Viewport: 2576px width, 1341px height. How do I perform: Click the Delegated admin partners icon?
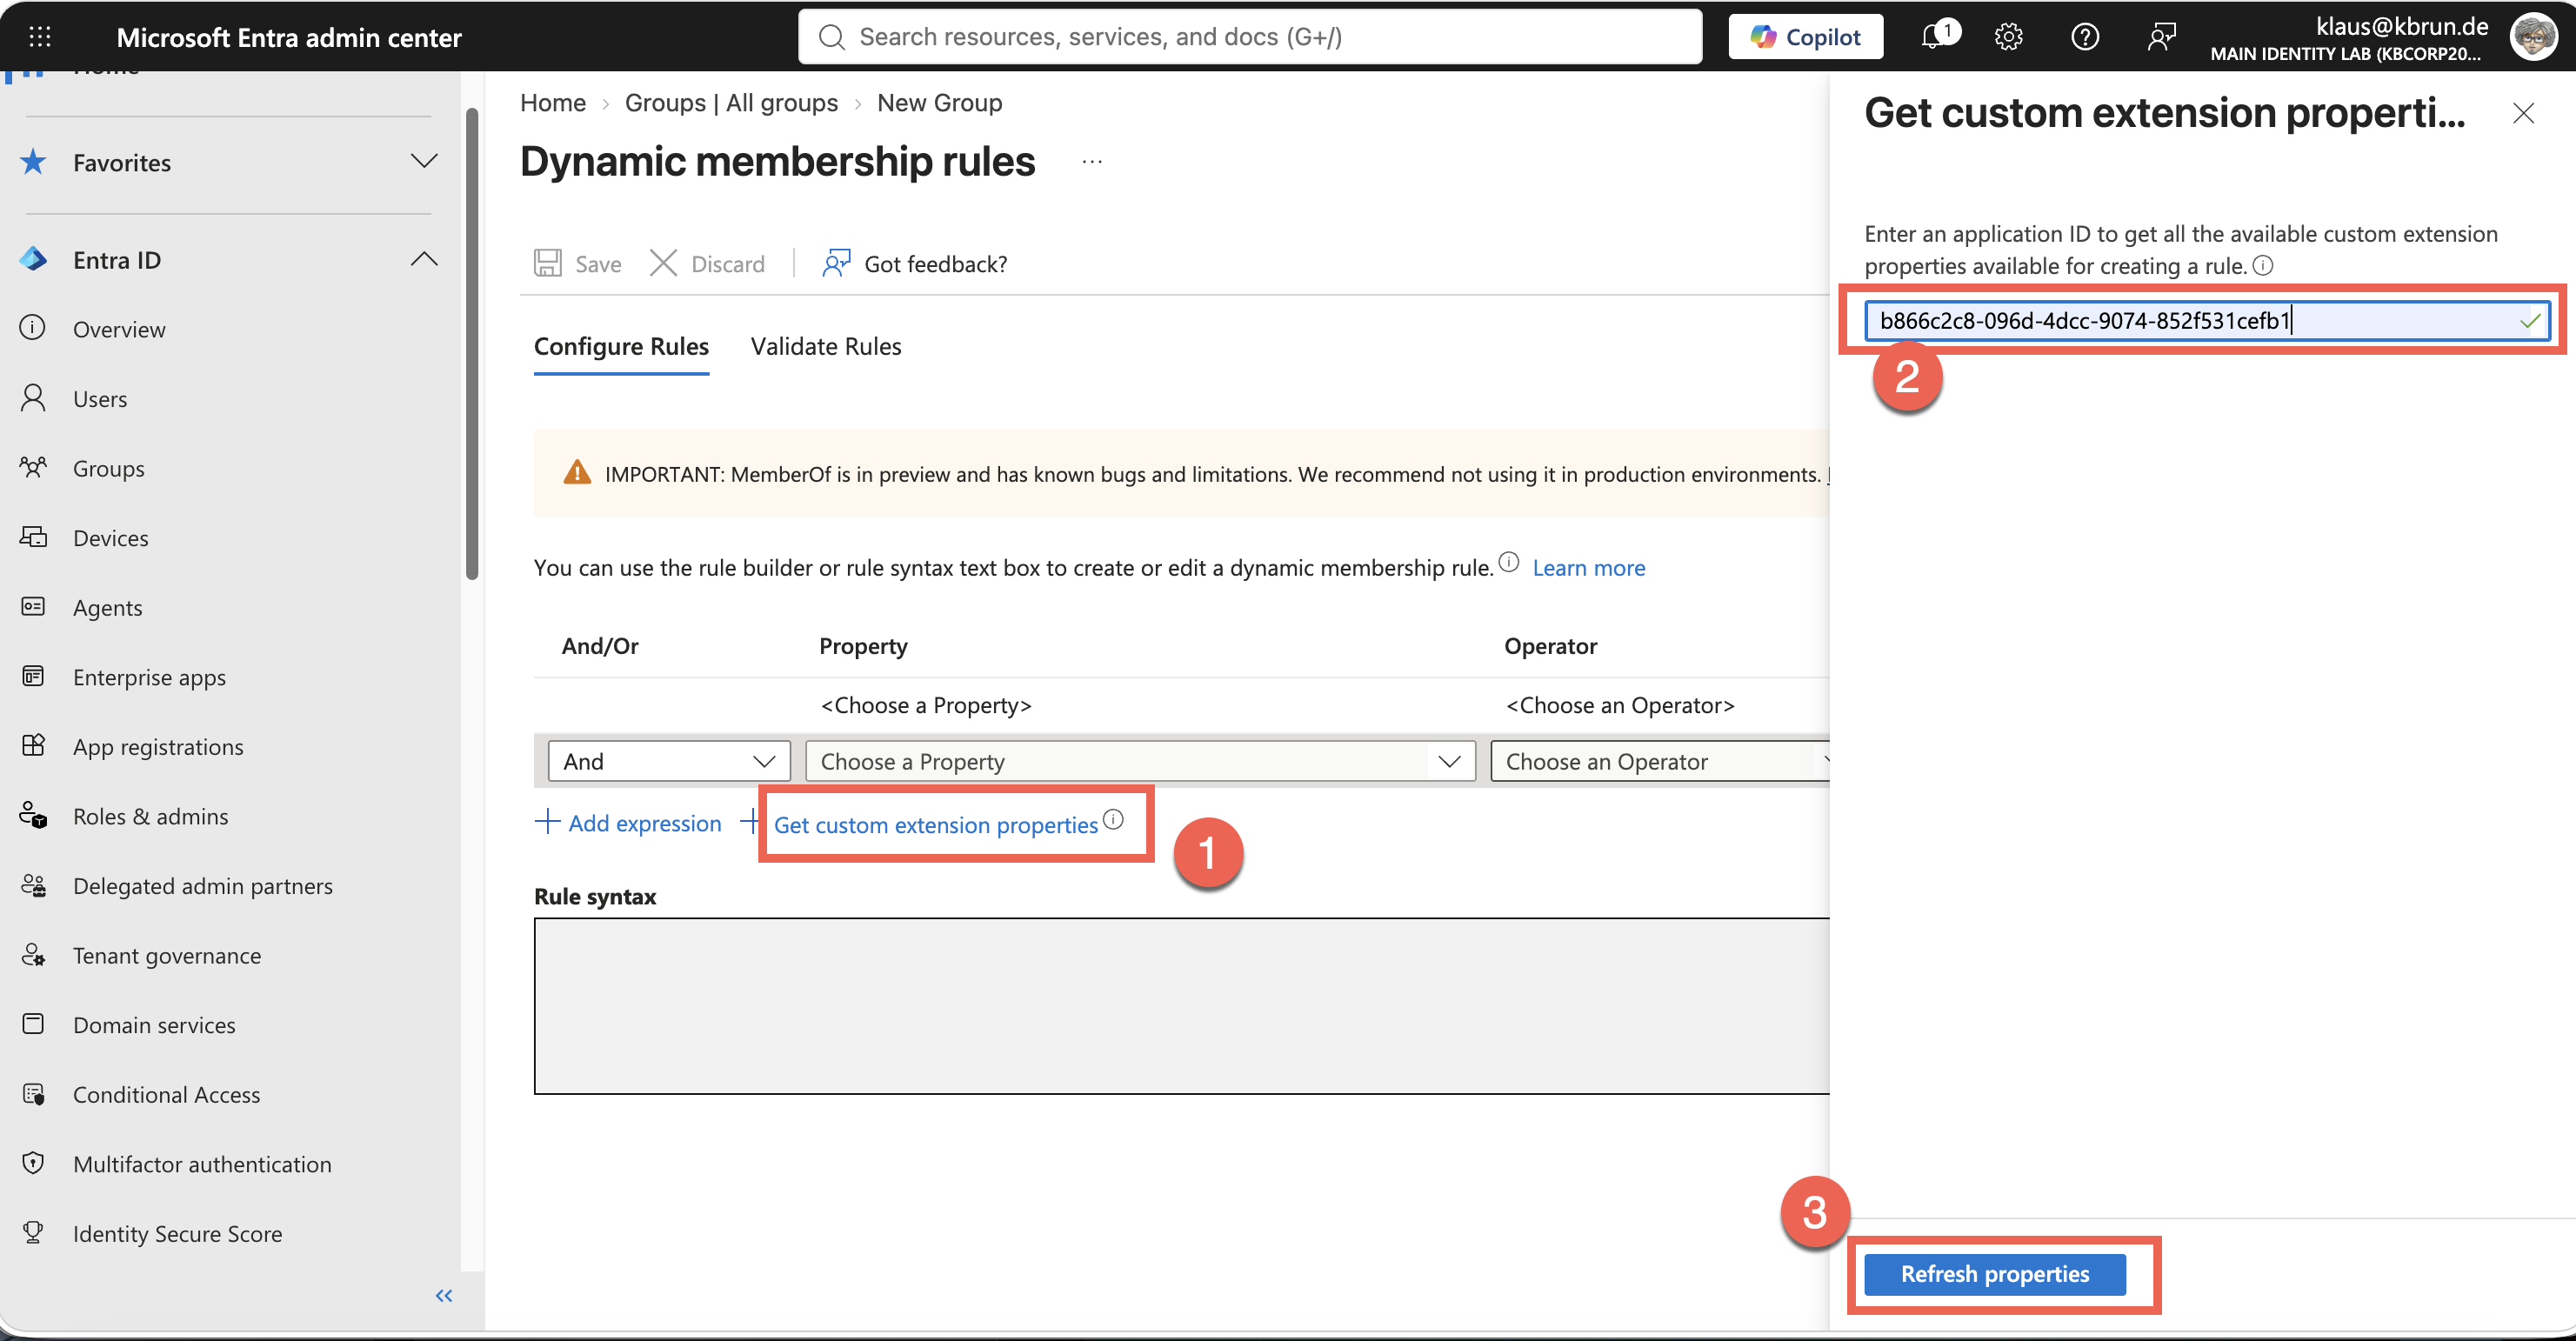tap(33, 885)
